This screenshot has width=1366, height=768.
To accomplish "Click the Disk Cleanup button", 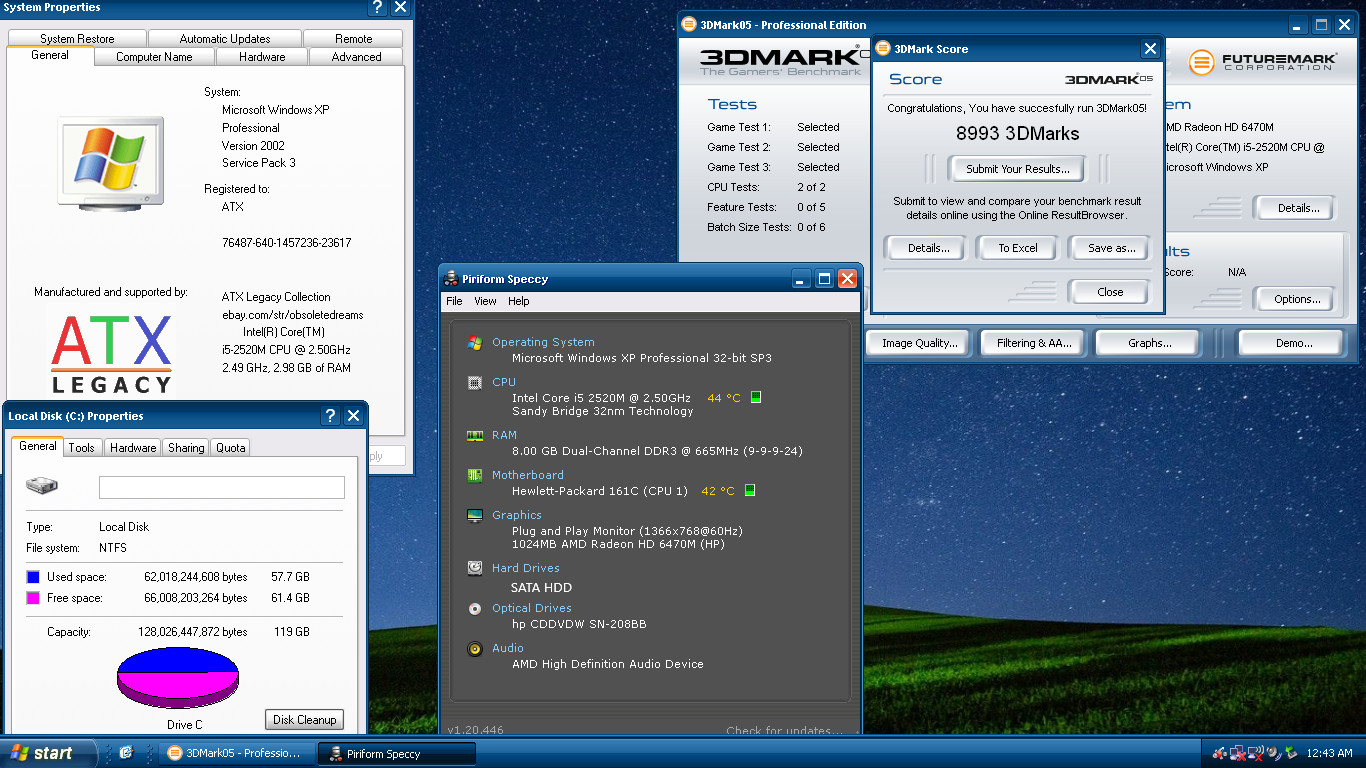I will (x=305, y=720).
